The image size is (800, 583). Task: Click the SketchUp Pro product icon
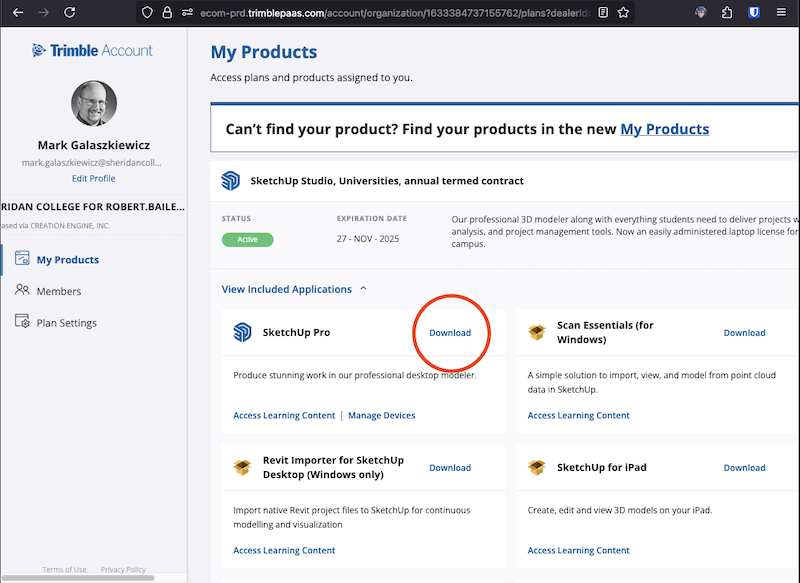coord(241,332)
